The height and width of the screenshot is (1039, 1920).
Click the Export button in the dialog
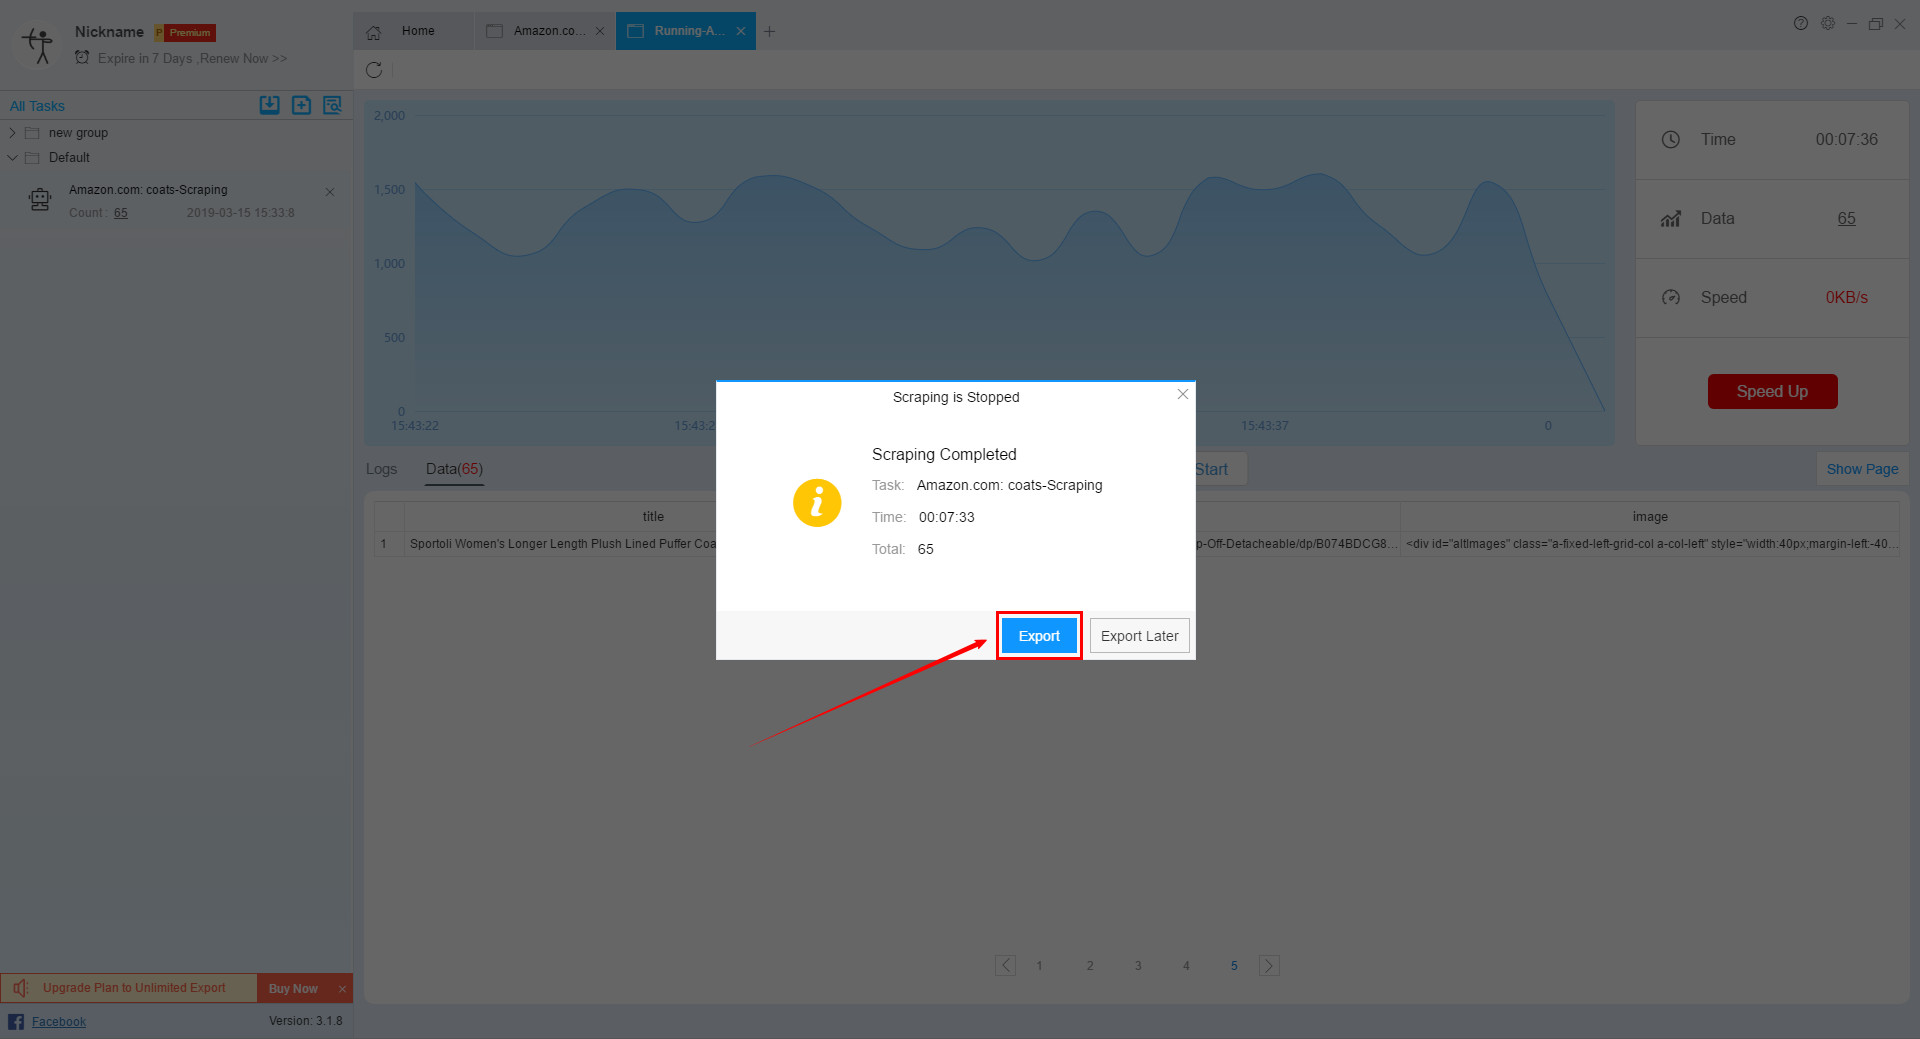pos(1039,636)
